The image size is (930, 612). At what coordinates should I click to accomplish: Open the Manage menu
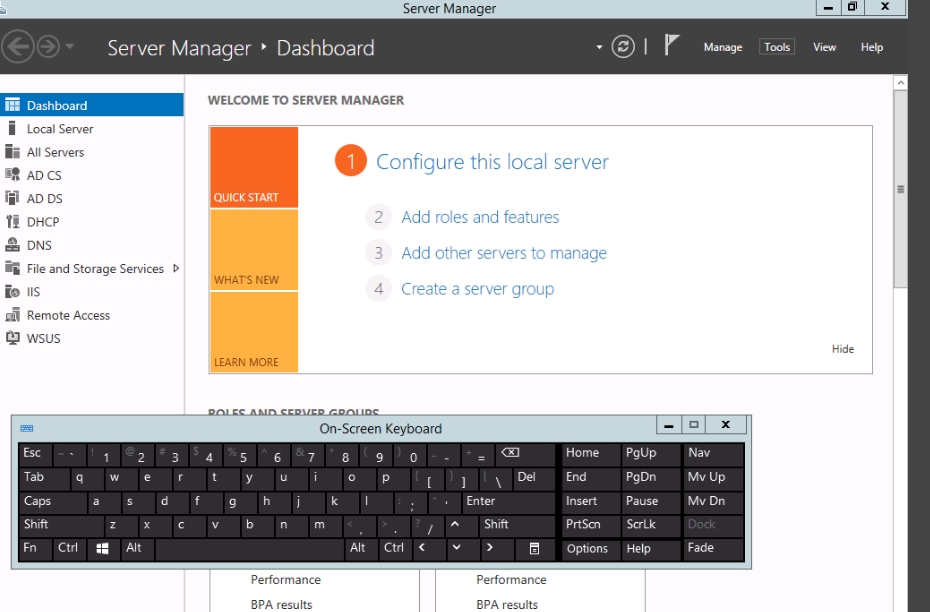click(722, 47)
